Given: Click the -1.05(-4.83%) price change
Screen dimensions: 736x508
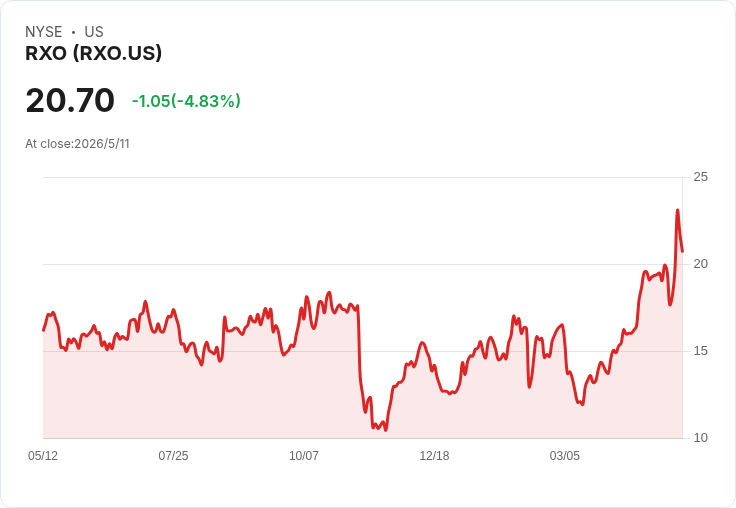Looking at the screenshot, I should 186,101.
